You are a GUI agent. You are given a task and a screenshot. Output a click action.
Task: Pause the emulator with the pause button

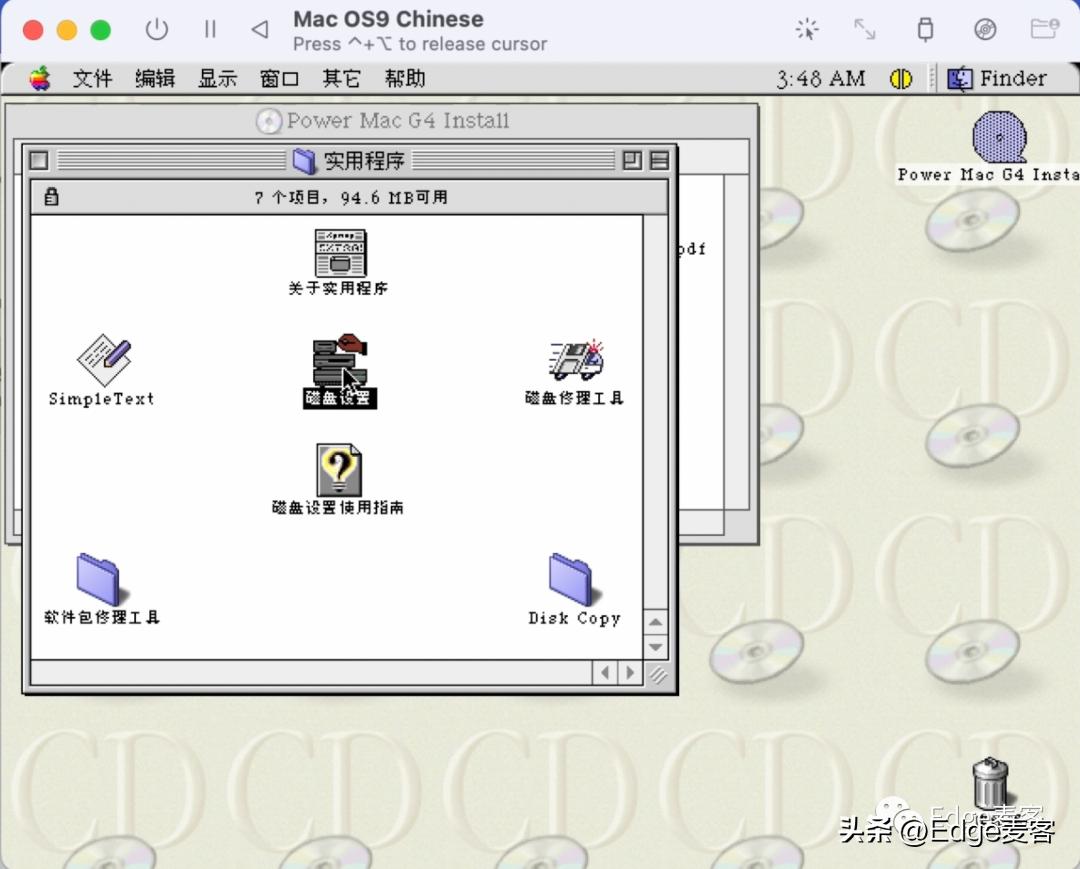click(210, 29)
